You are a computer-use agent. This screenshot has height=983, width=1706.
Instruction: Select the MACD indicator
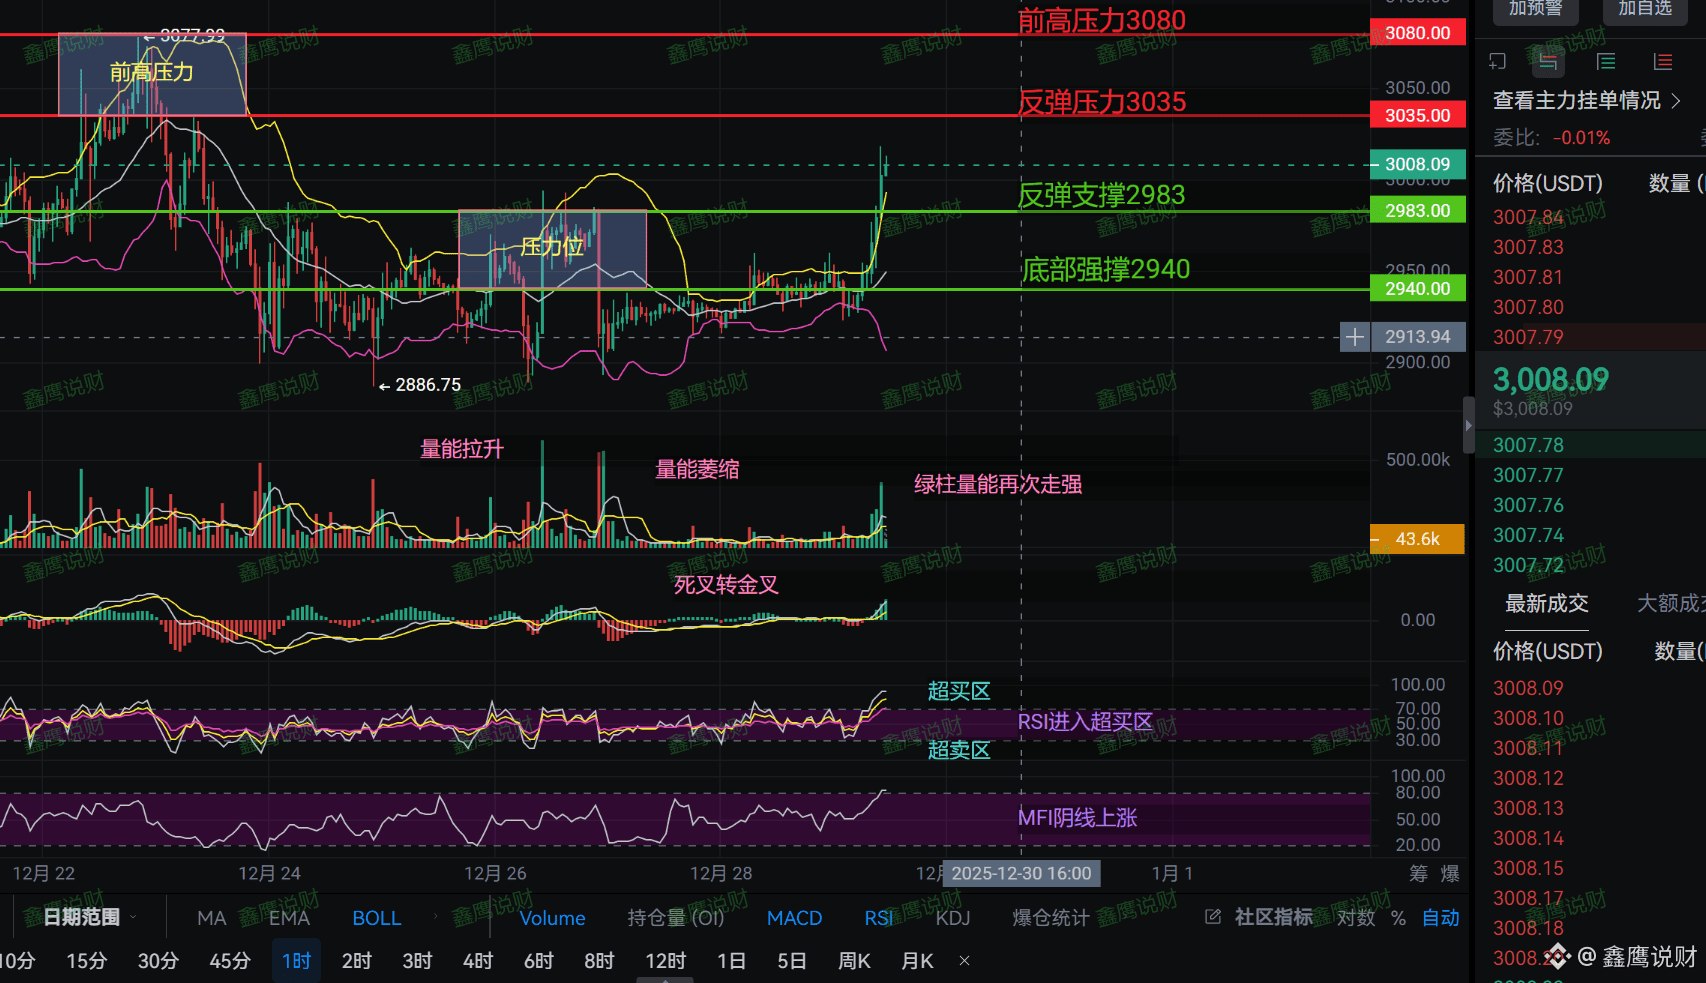[794, 918]
